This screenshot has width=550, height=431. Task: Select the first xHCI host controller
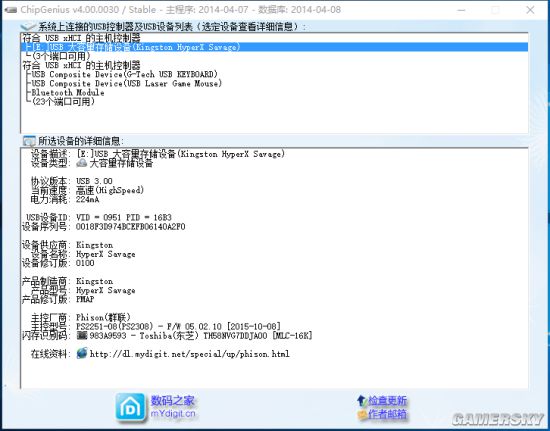click(x=81, y=38)
